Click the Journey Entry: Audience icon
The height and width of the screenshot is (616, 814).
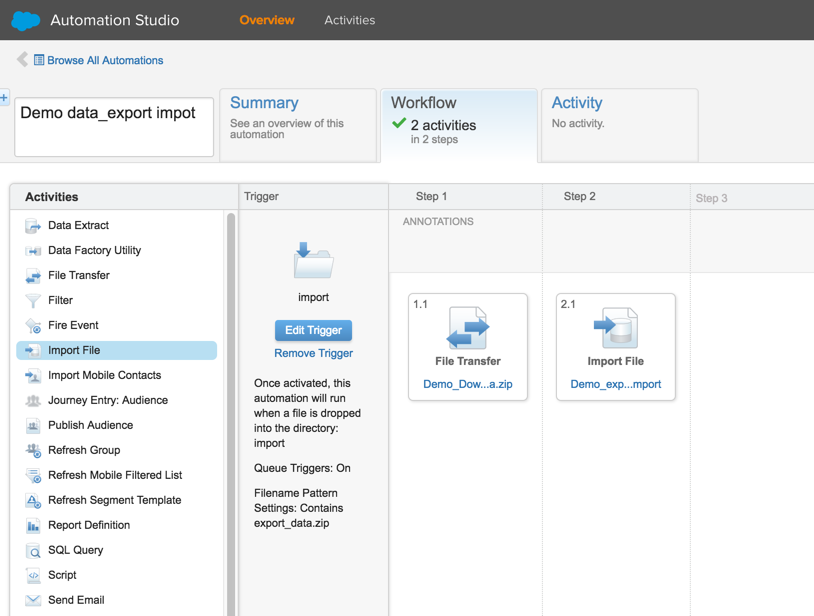point(33,400)
